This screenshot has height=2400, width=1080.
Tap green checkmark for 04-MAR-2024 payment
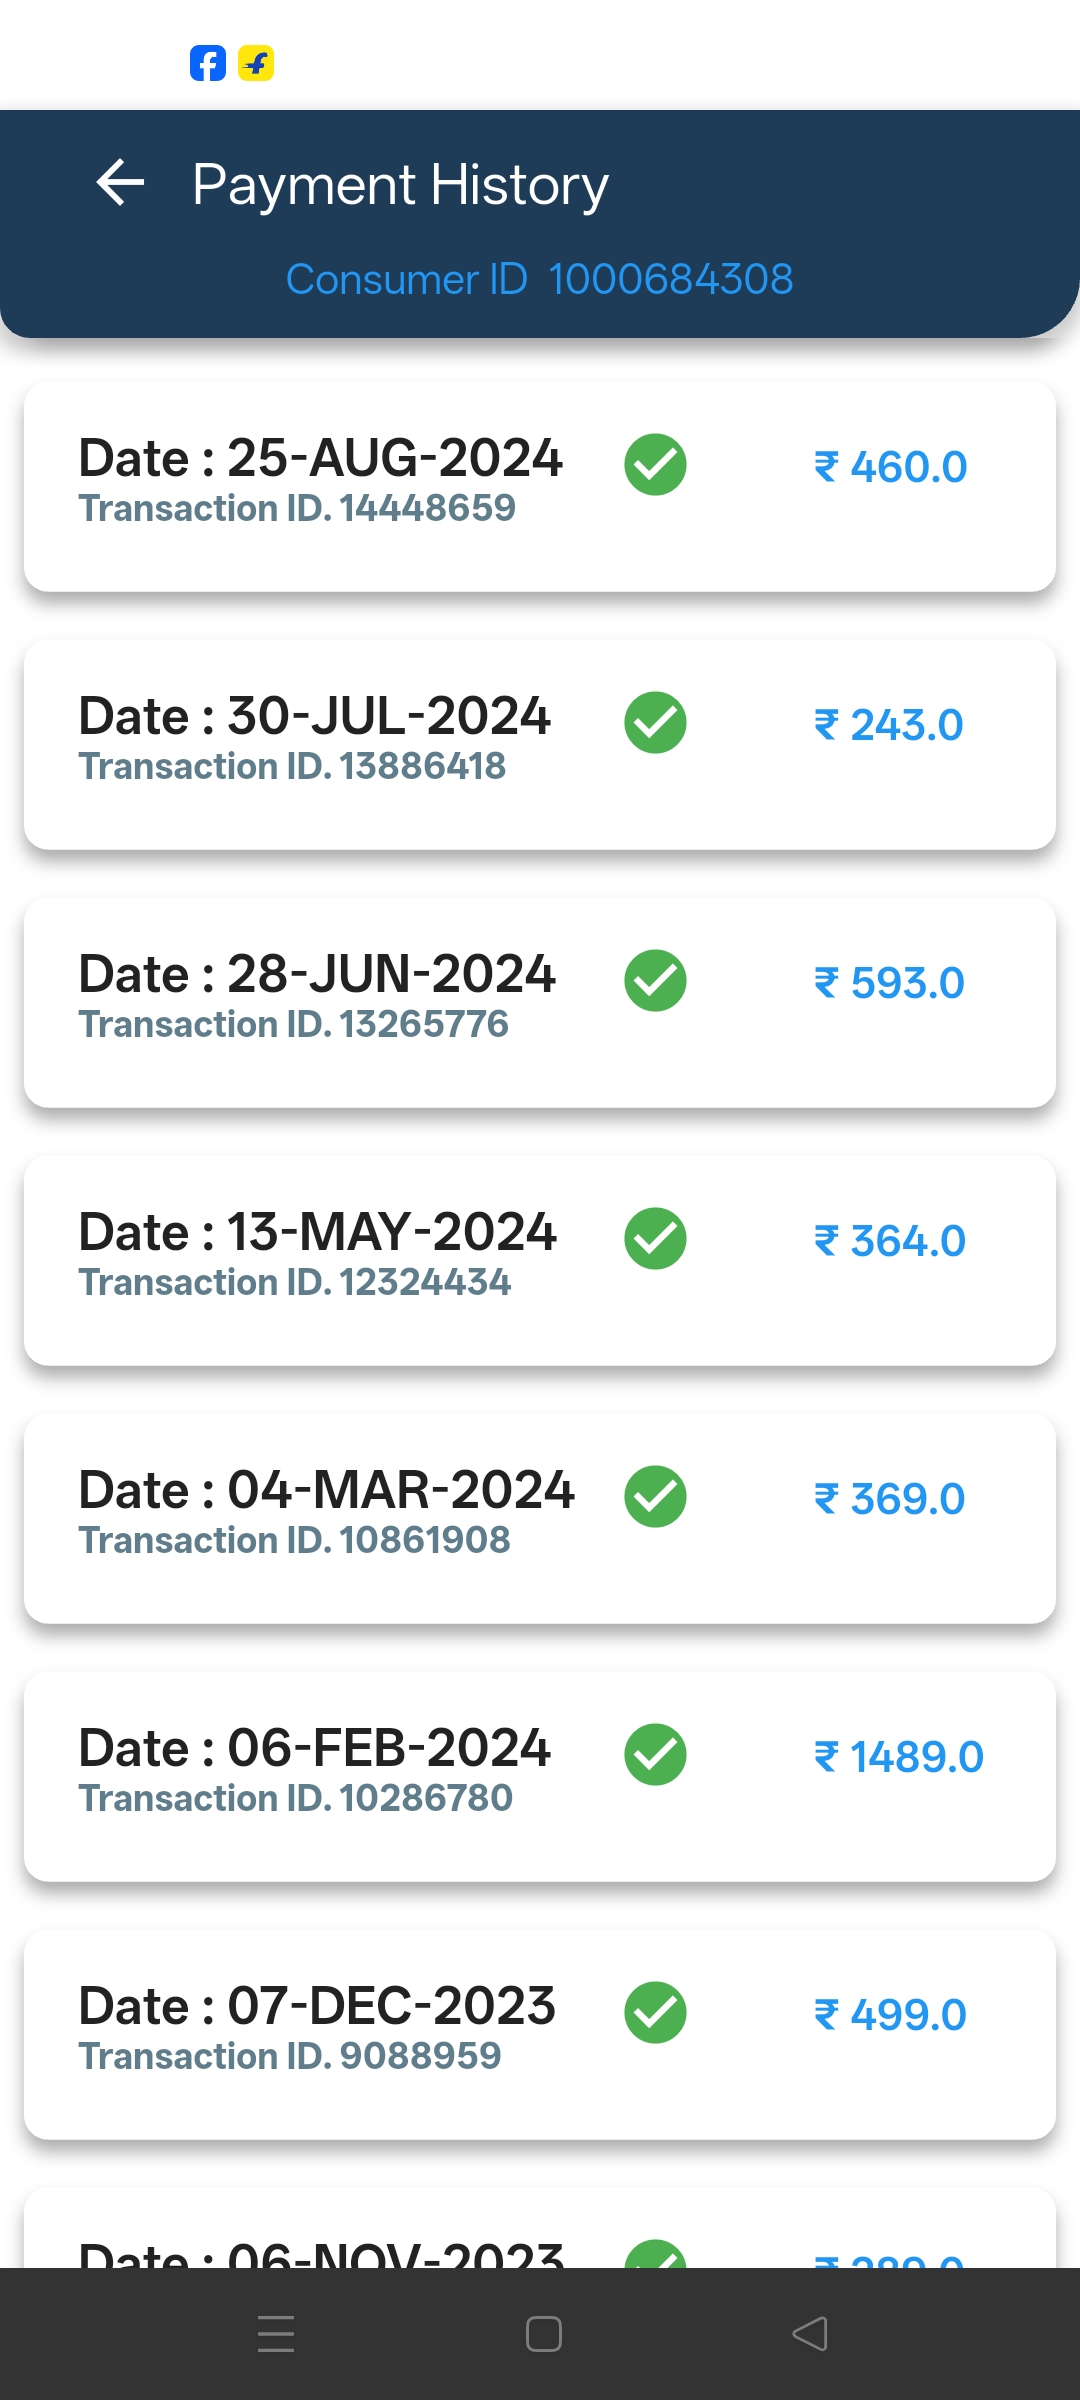coord(655,1497)
